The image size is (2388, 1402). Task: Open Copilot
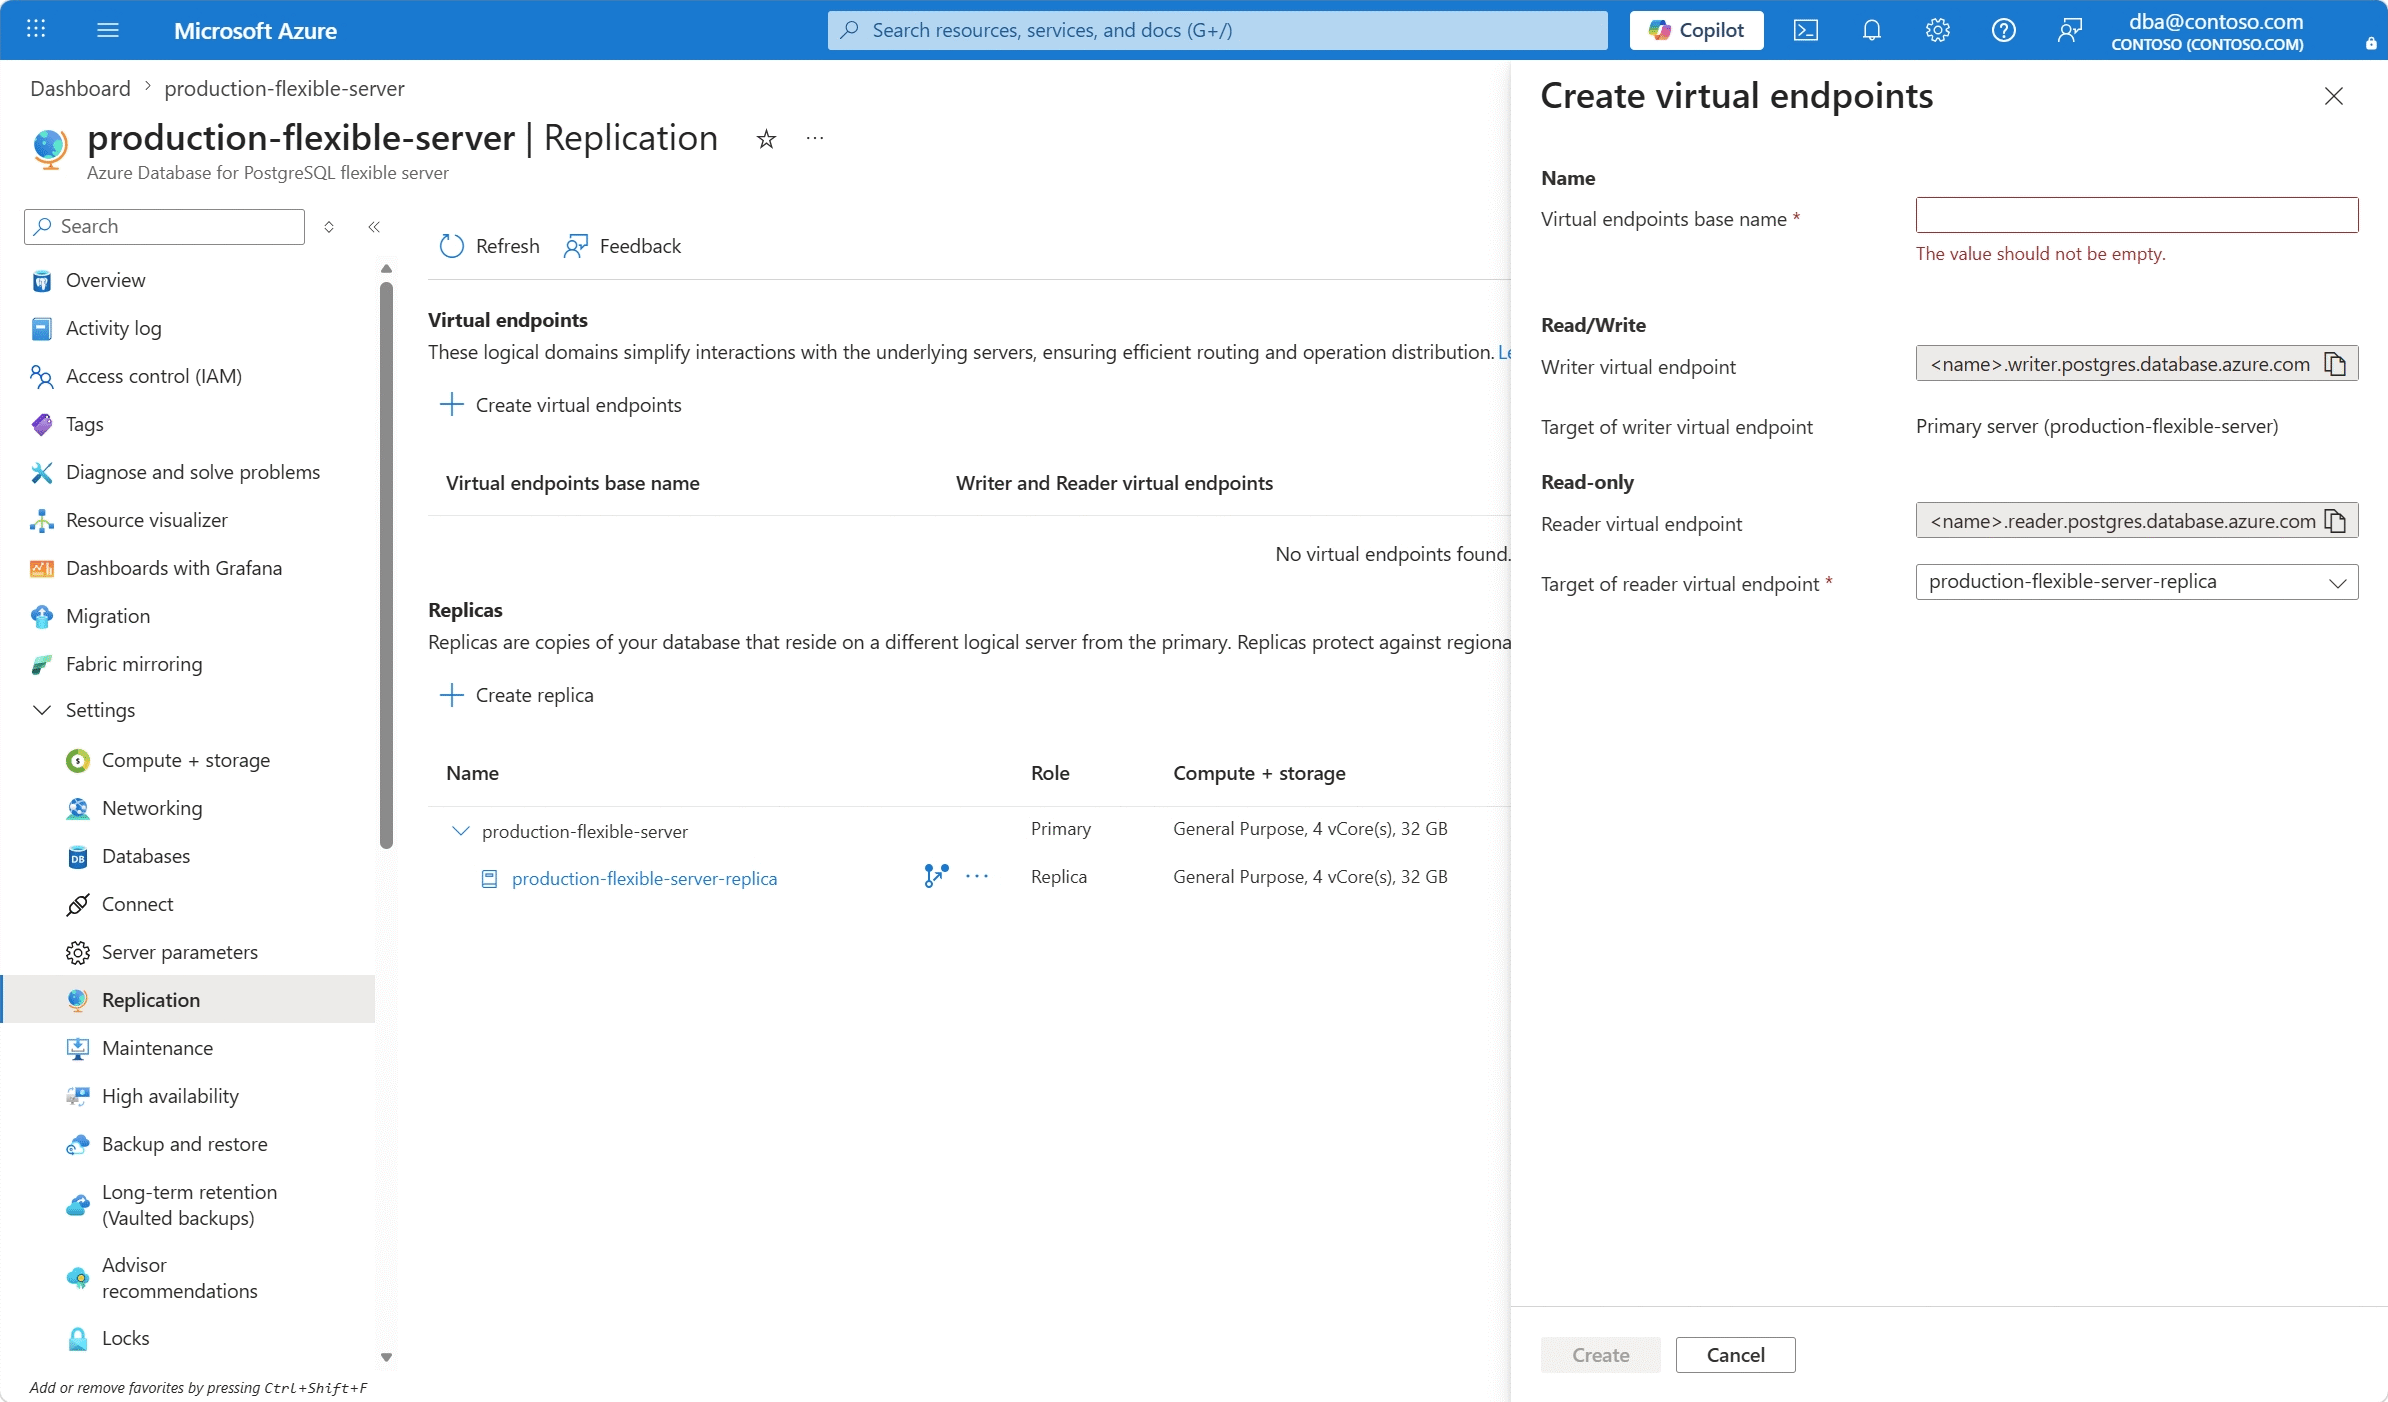1697,30
